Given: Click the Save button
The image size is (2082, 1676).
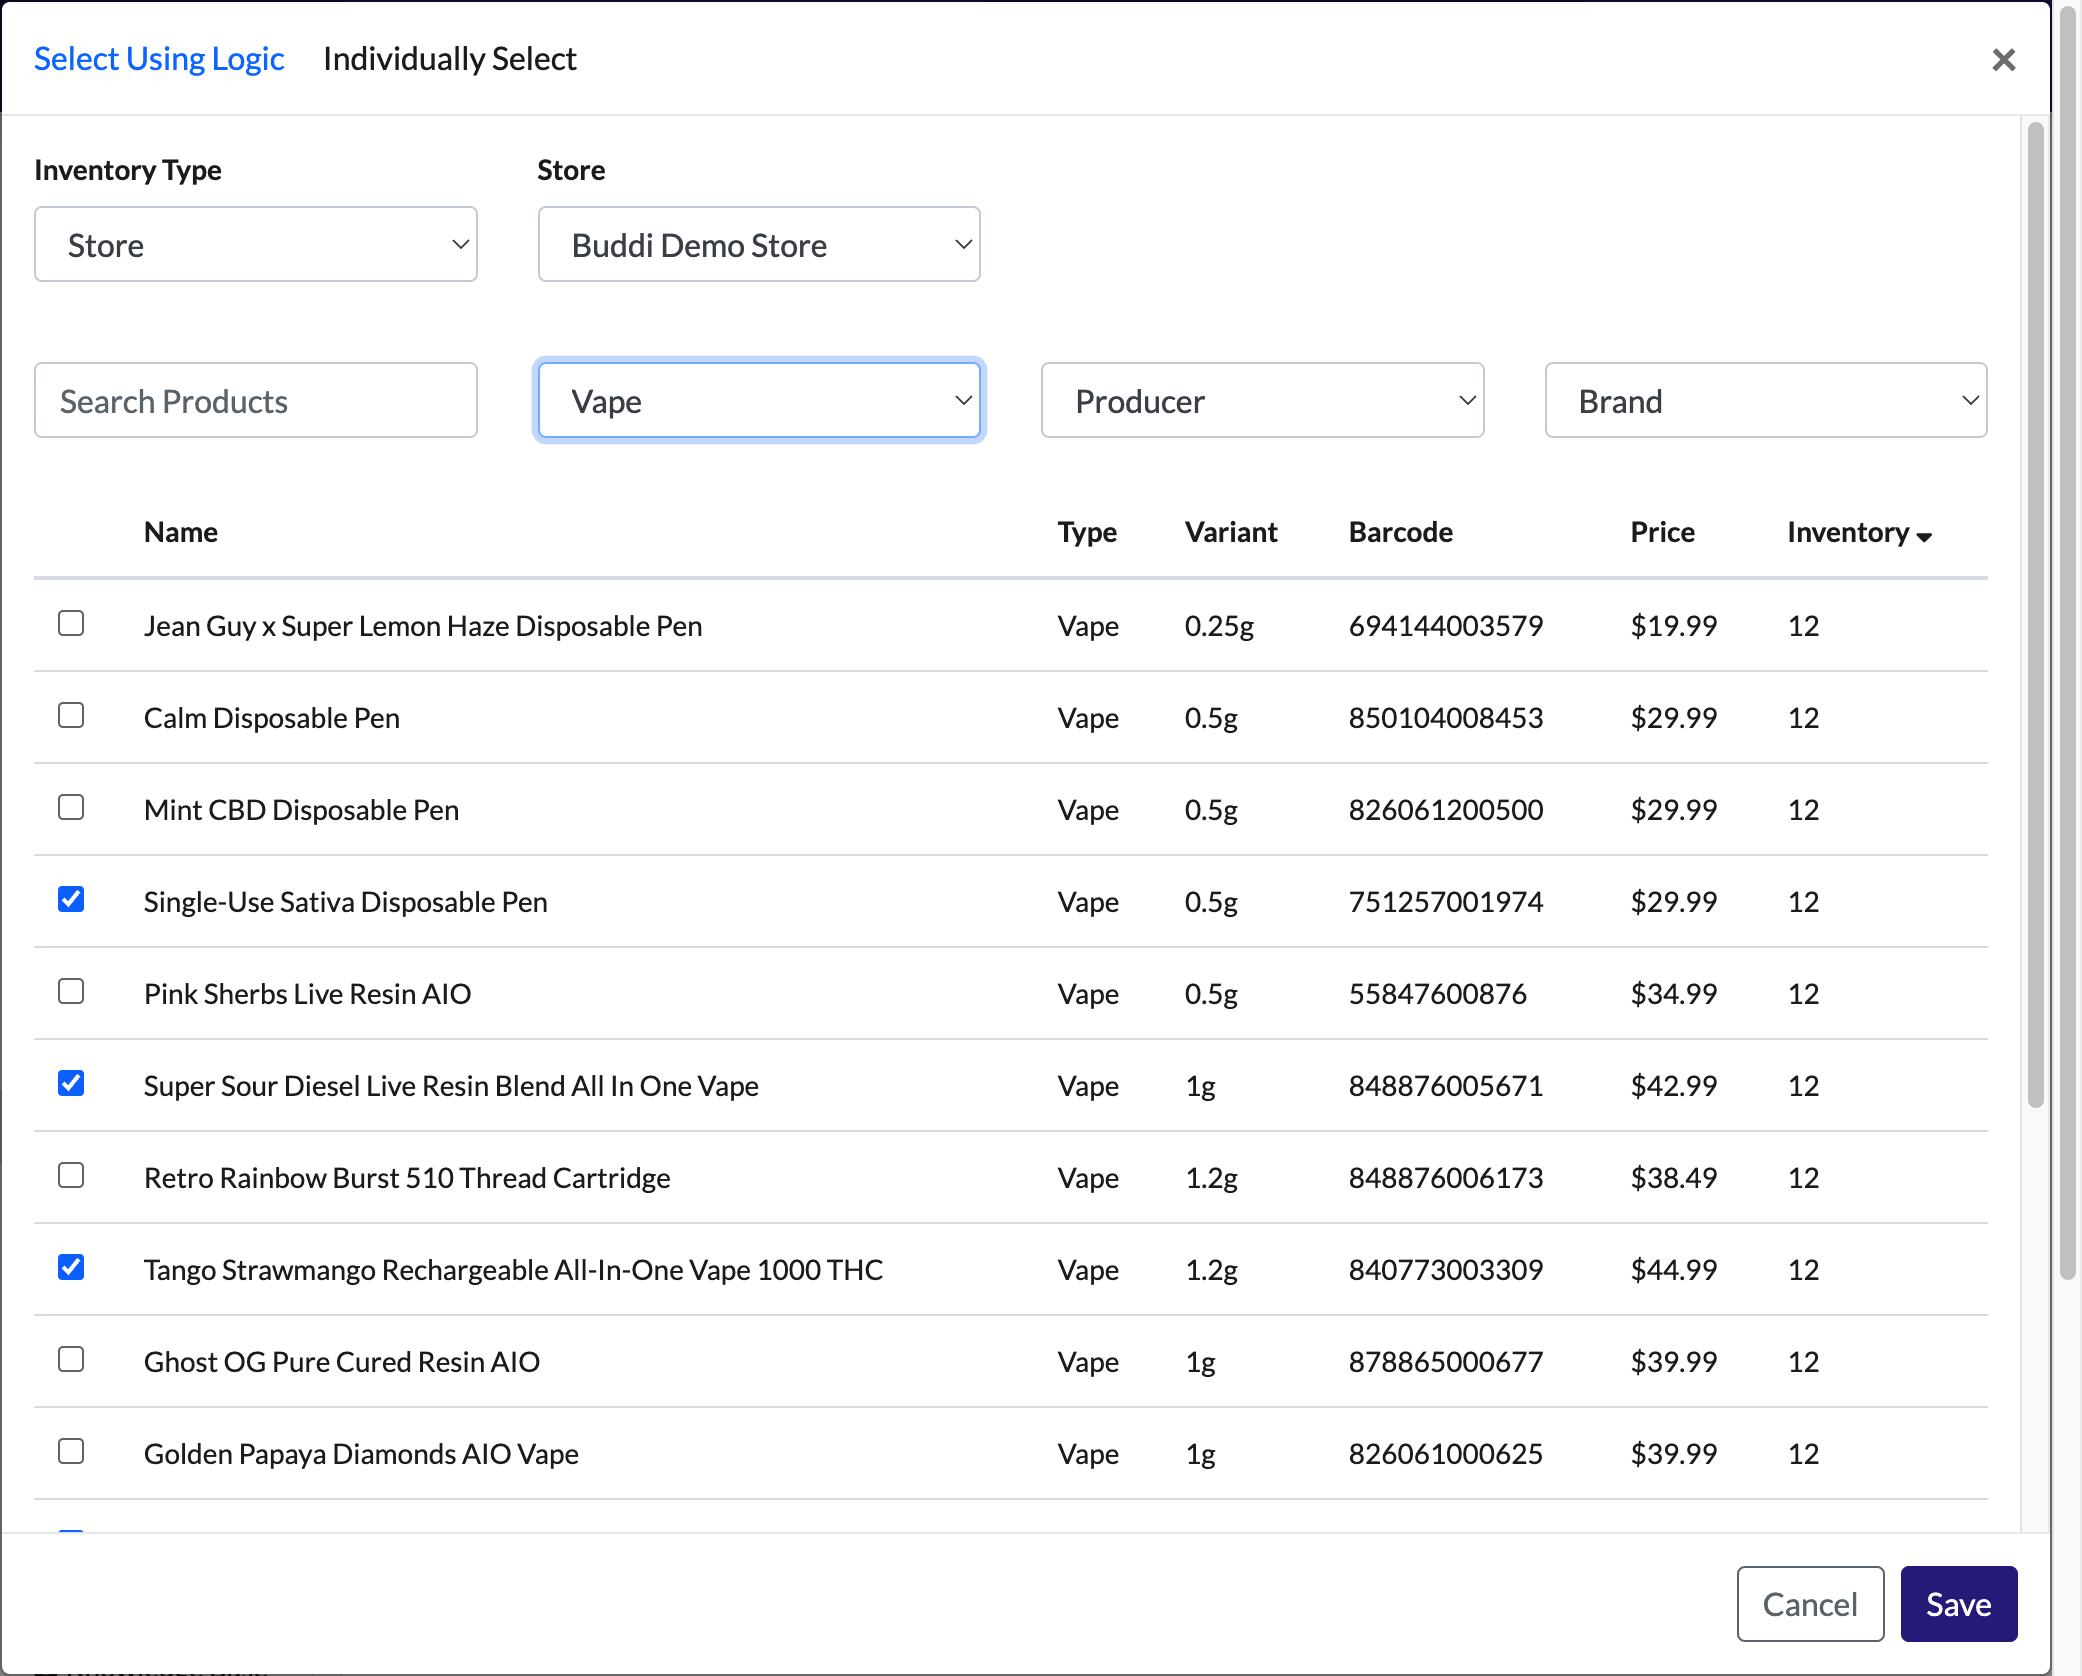Looking at the screenshot, I should pyautogui.click(x=1959, y=1604).
